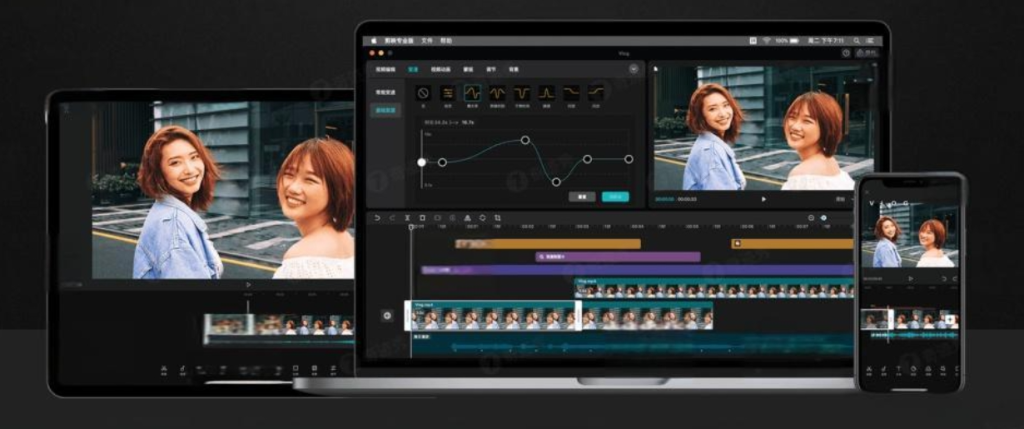Screen dimensions: 1024x429
Task: Select the upper Vlog video clip thumbnails
Action: coord(714,288)
